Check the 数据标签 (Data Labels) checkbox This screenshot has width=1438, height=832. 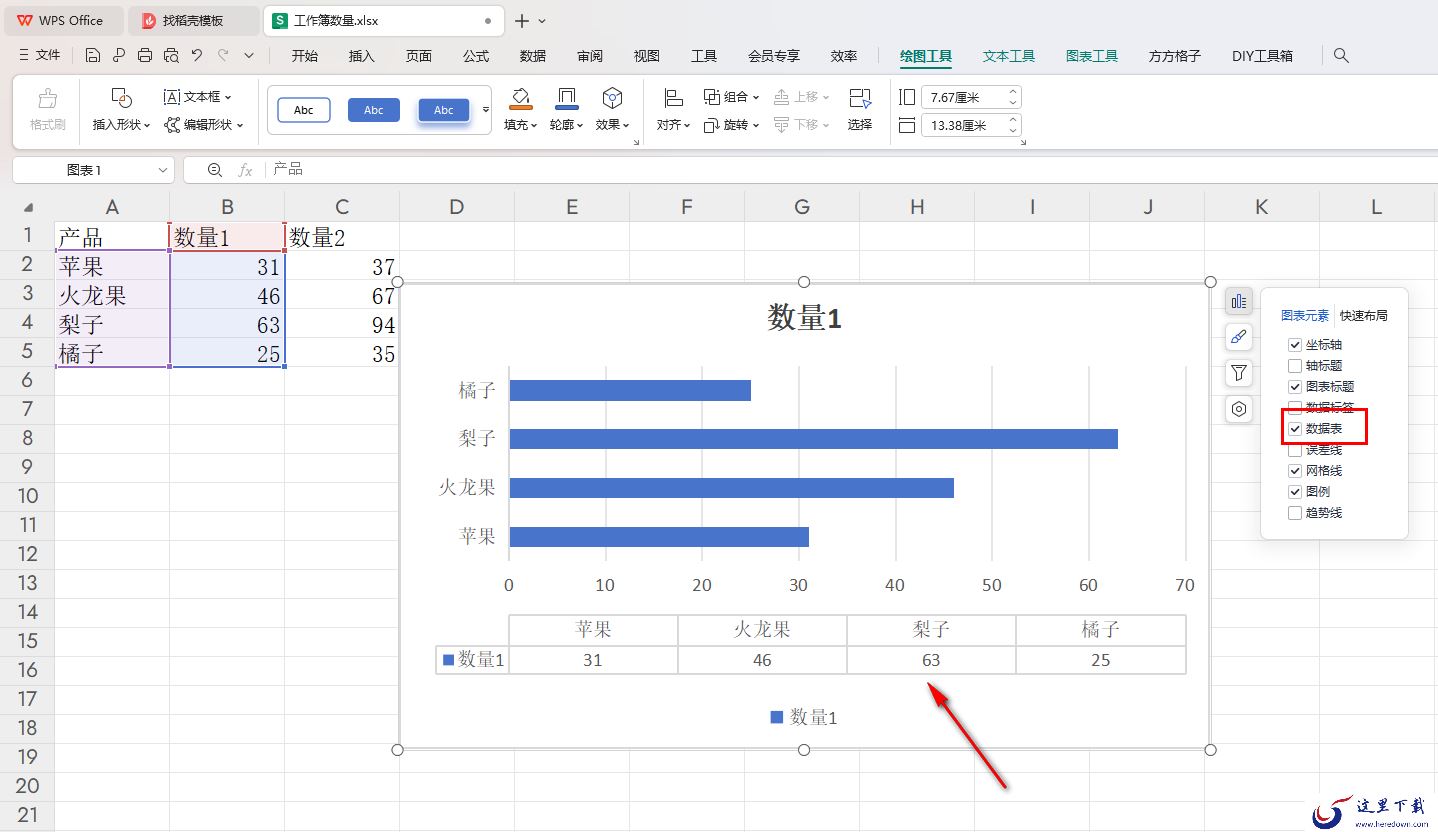tap(1295, 408)
